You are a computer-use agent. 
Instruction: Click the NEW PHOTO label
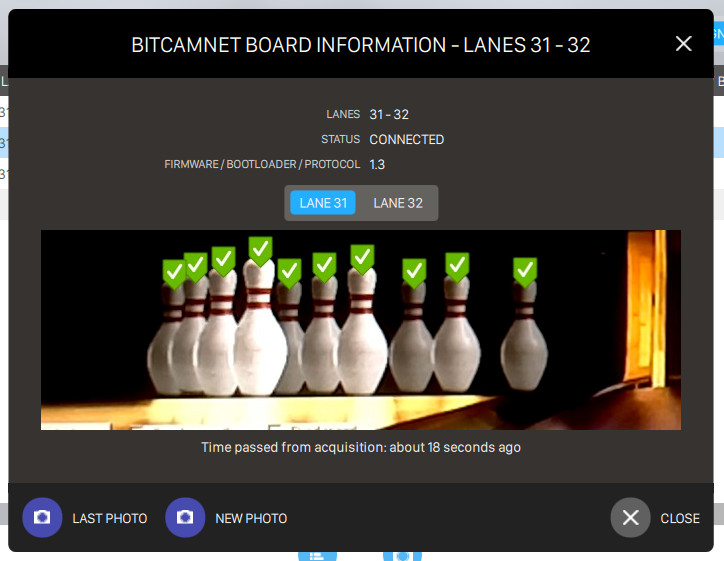click(251, 519)
